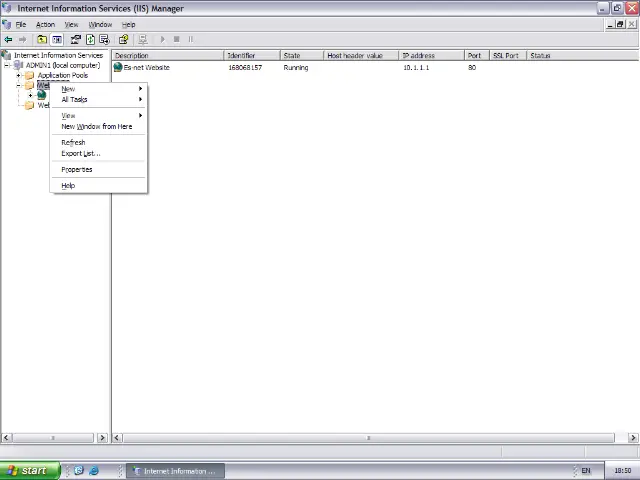Sort by Host header value column
The height and width of the screenshot is (480, 640).
point(361,56)
